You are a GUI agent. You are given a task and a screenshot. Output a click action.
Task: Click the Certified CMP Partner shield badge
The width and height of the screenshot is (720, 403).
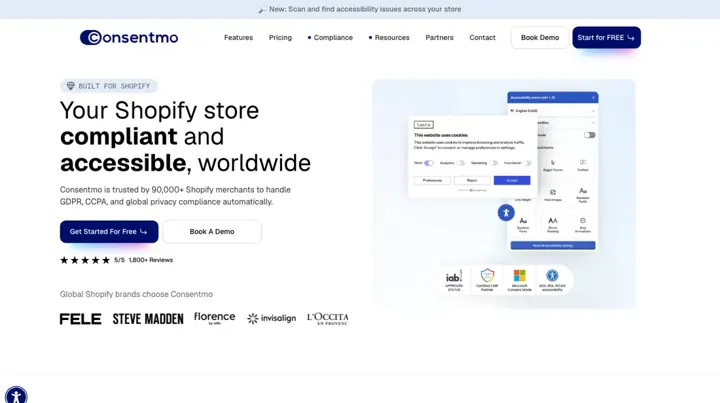pyautogui.click(x=487, y=280)
